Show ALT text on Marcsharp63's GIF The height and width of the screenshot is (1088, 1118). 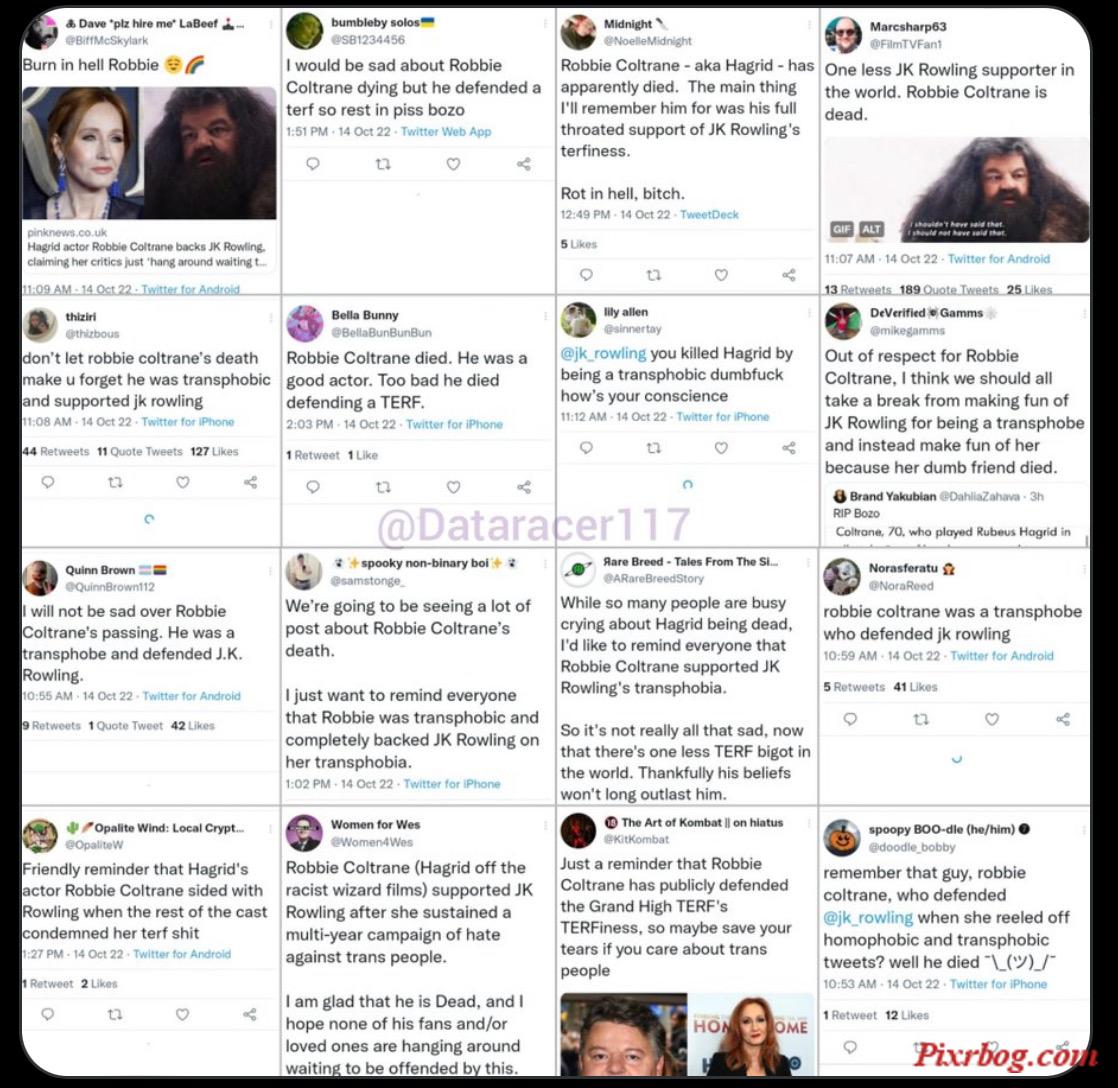871,229
